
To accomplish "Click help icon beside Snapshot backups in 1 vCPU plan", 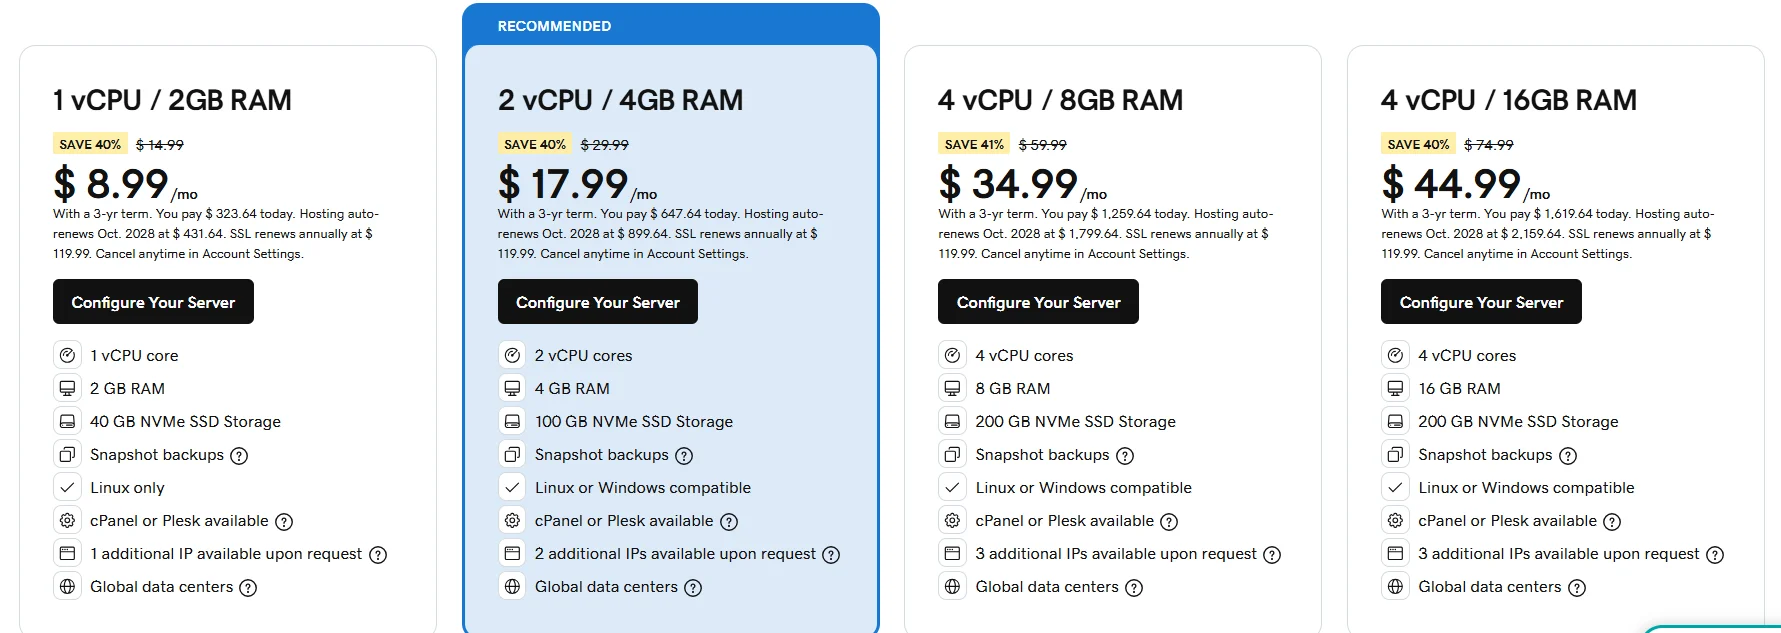I will coord(239,456).
